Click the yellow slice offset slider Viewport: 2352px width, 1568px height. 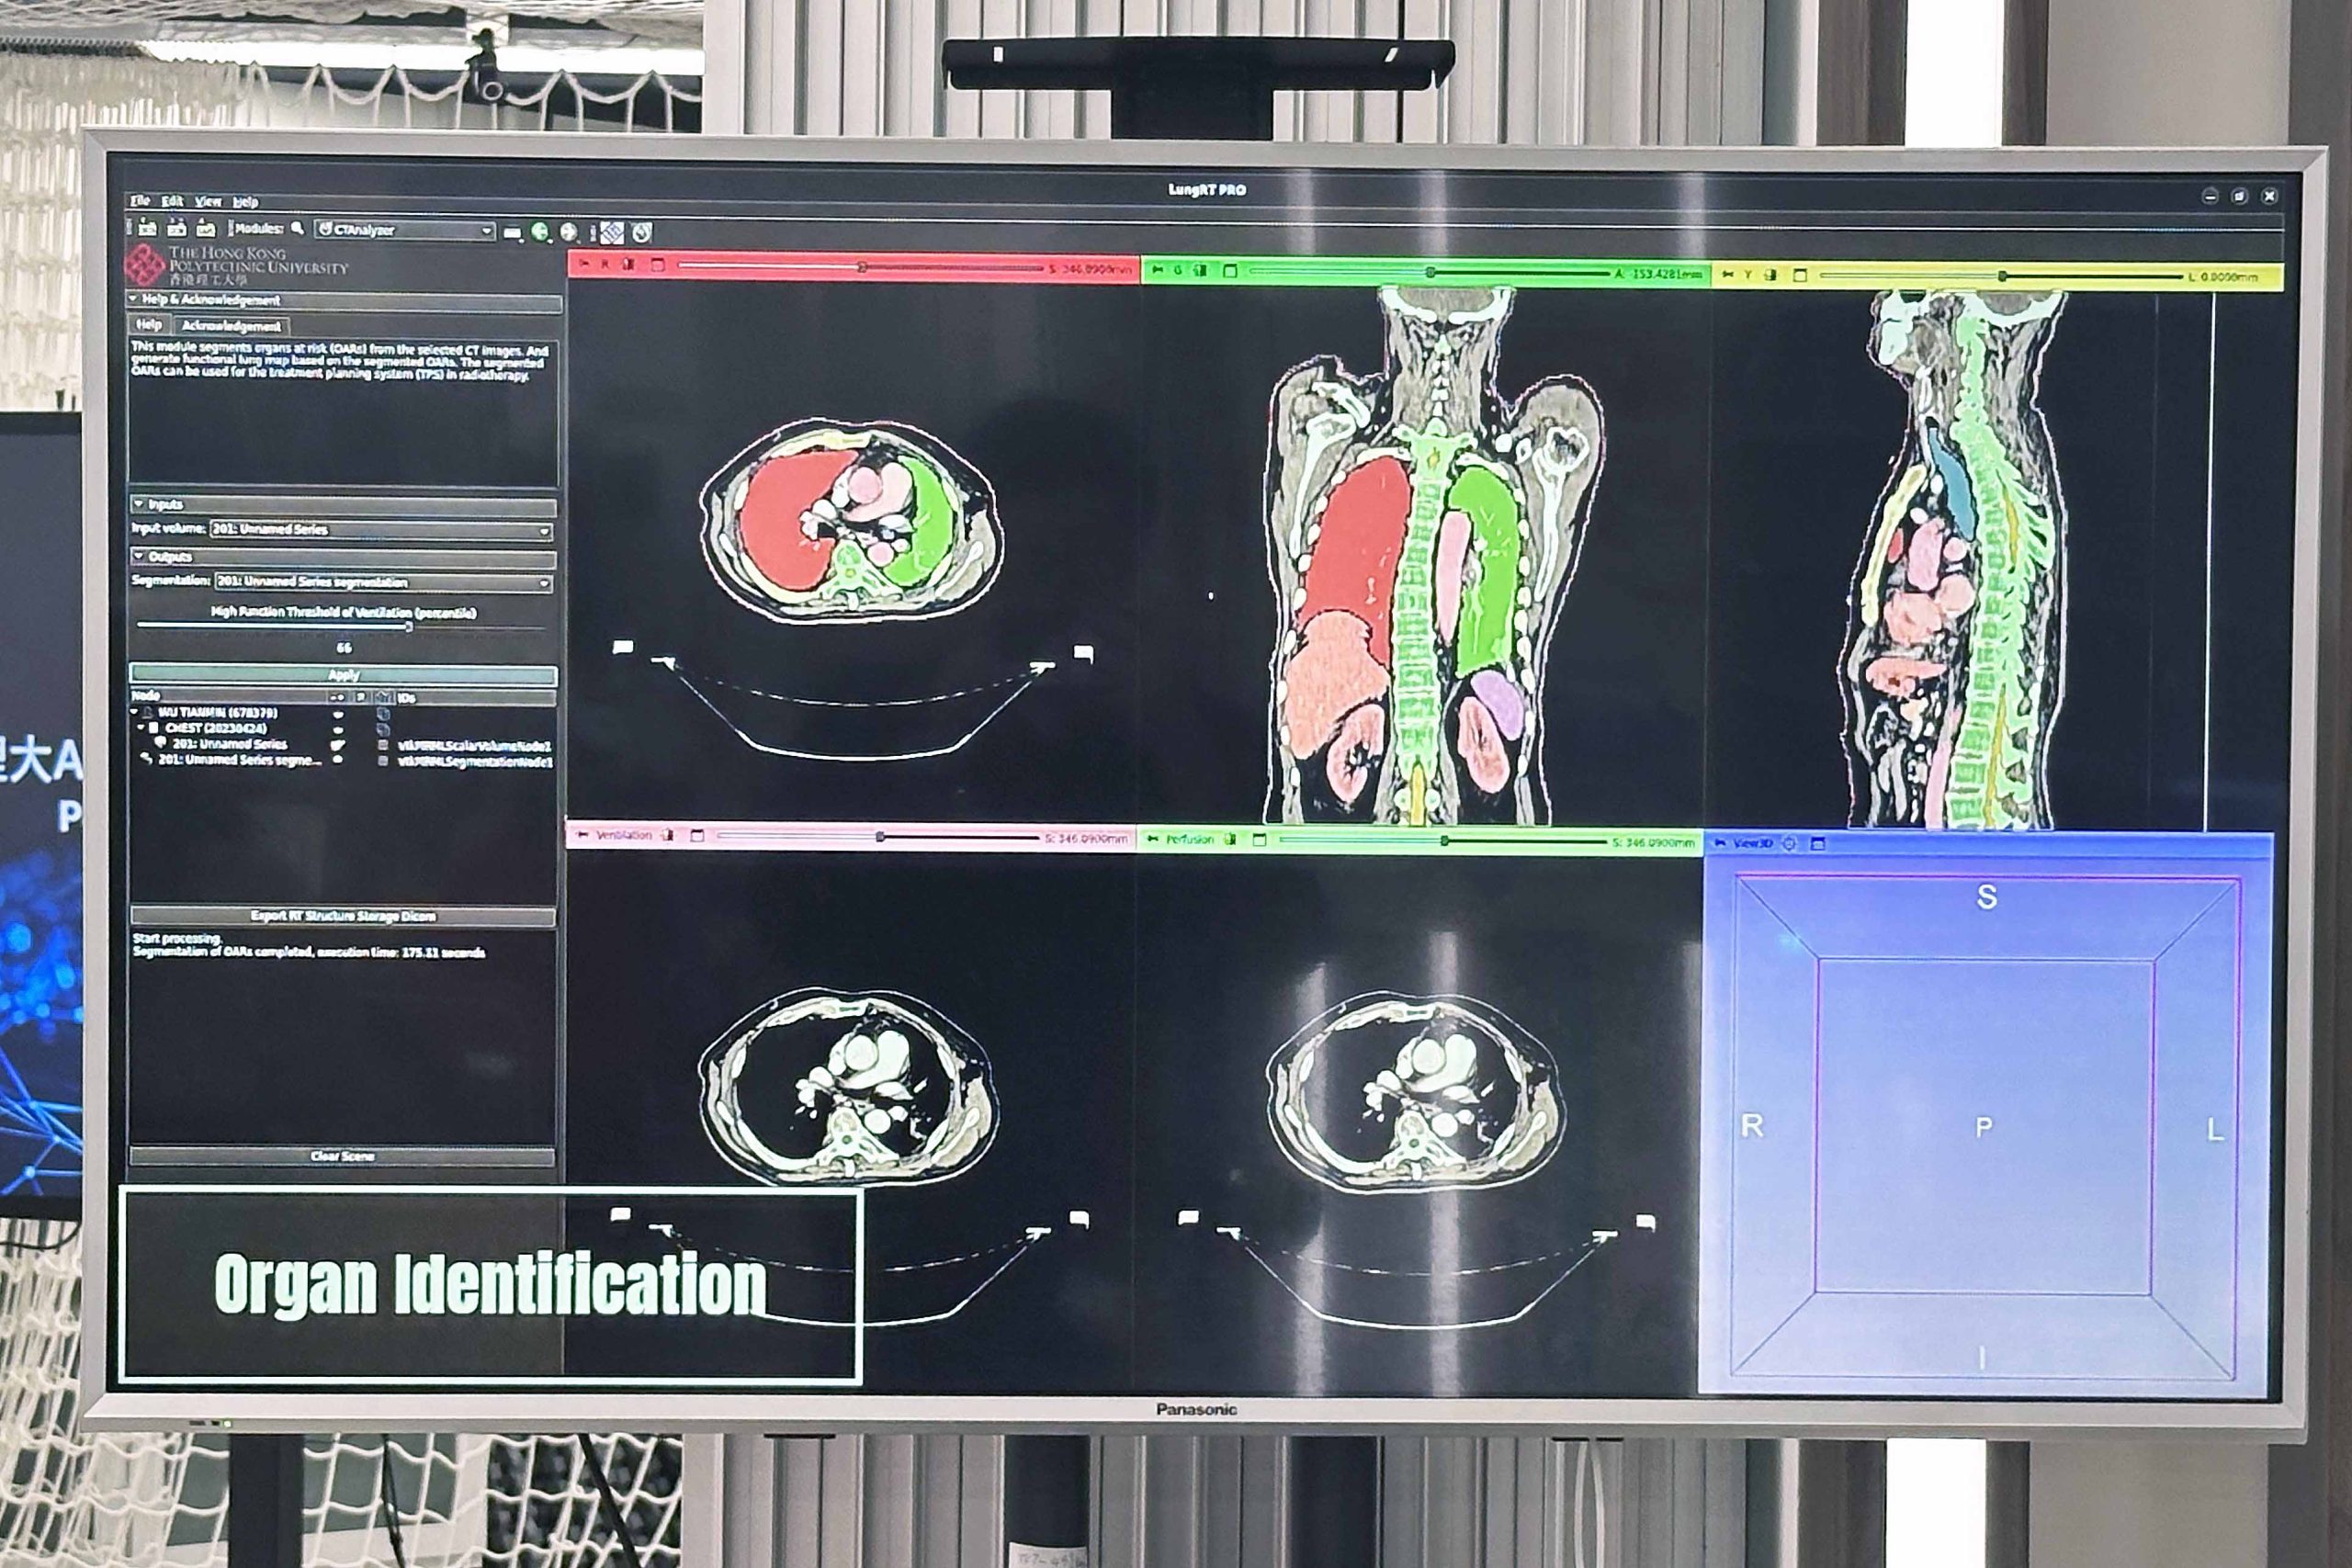click(2002, 276)
